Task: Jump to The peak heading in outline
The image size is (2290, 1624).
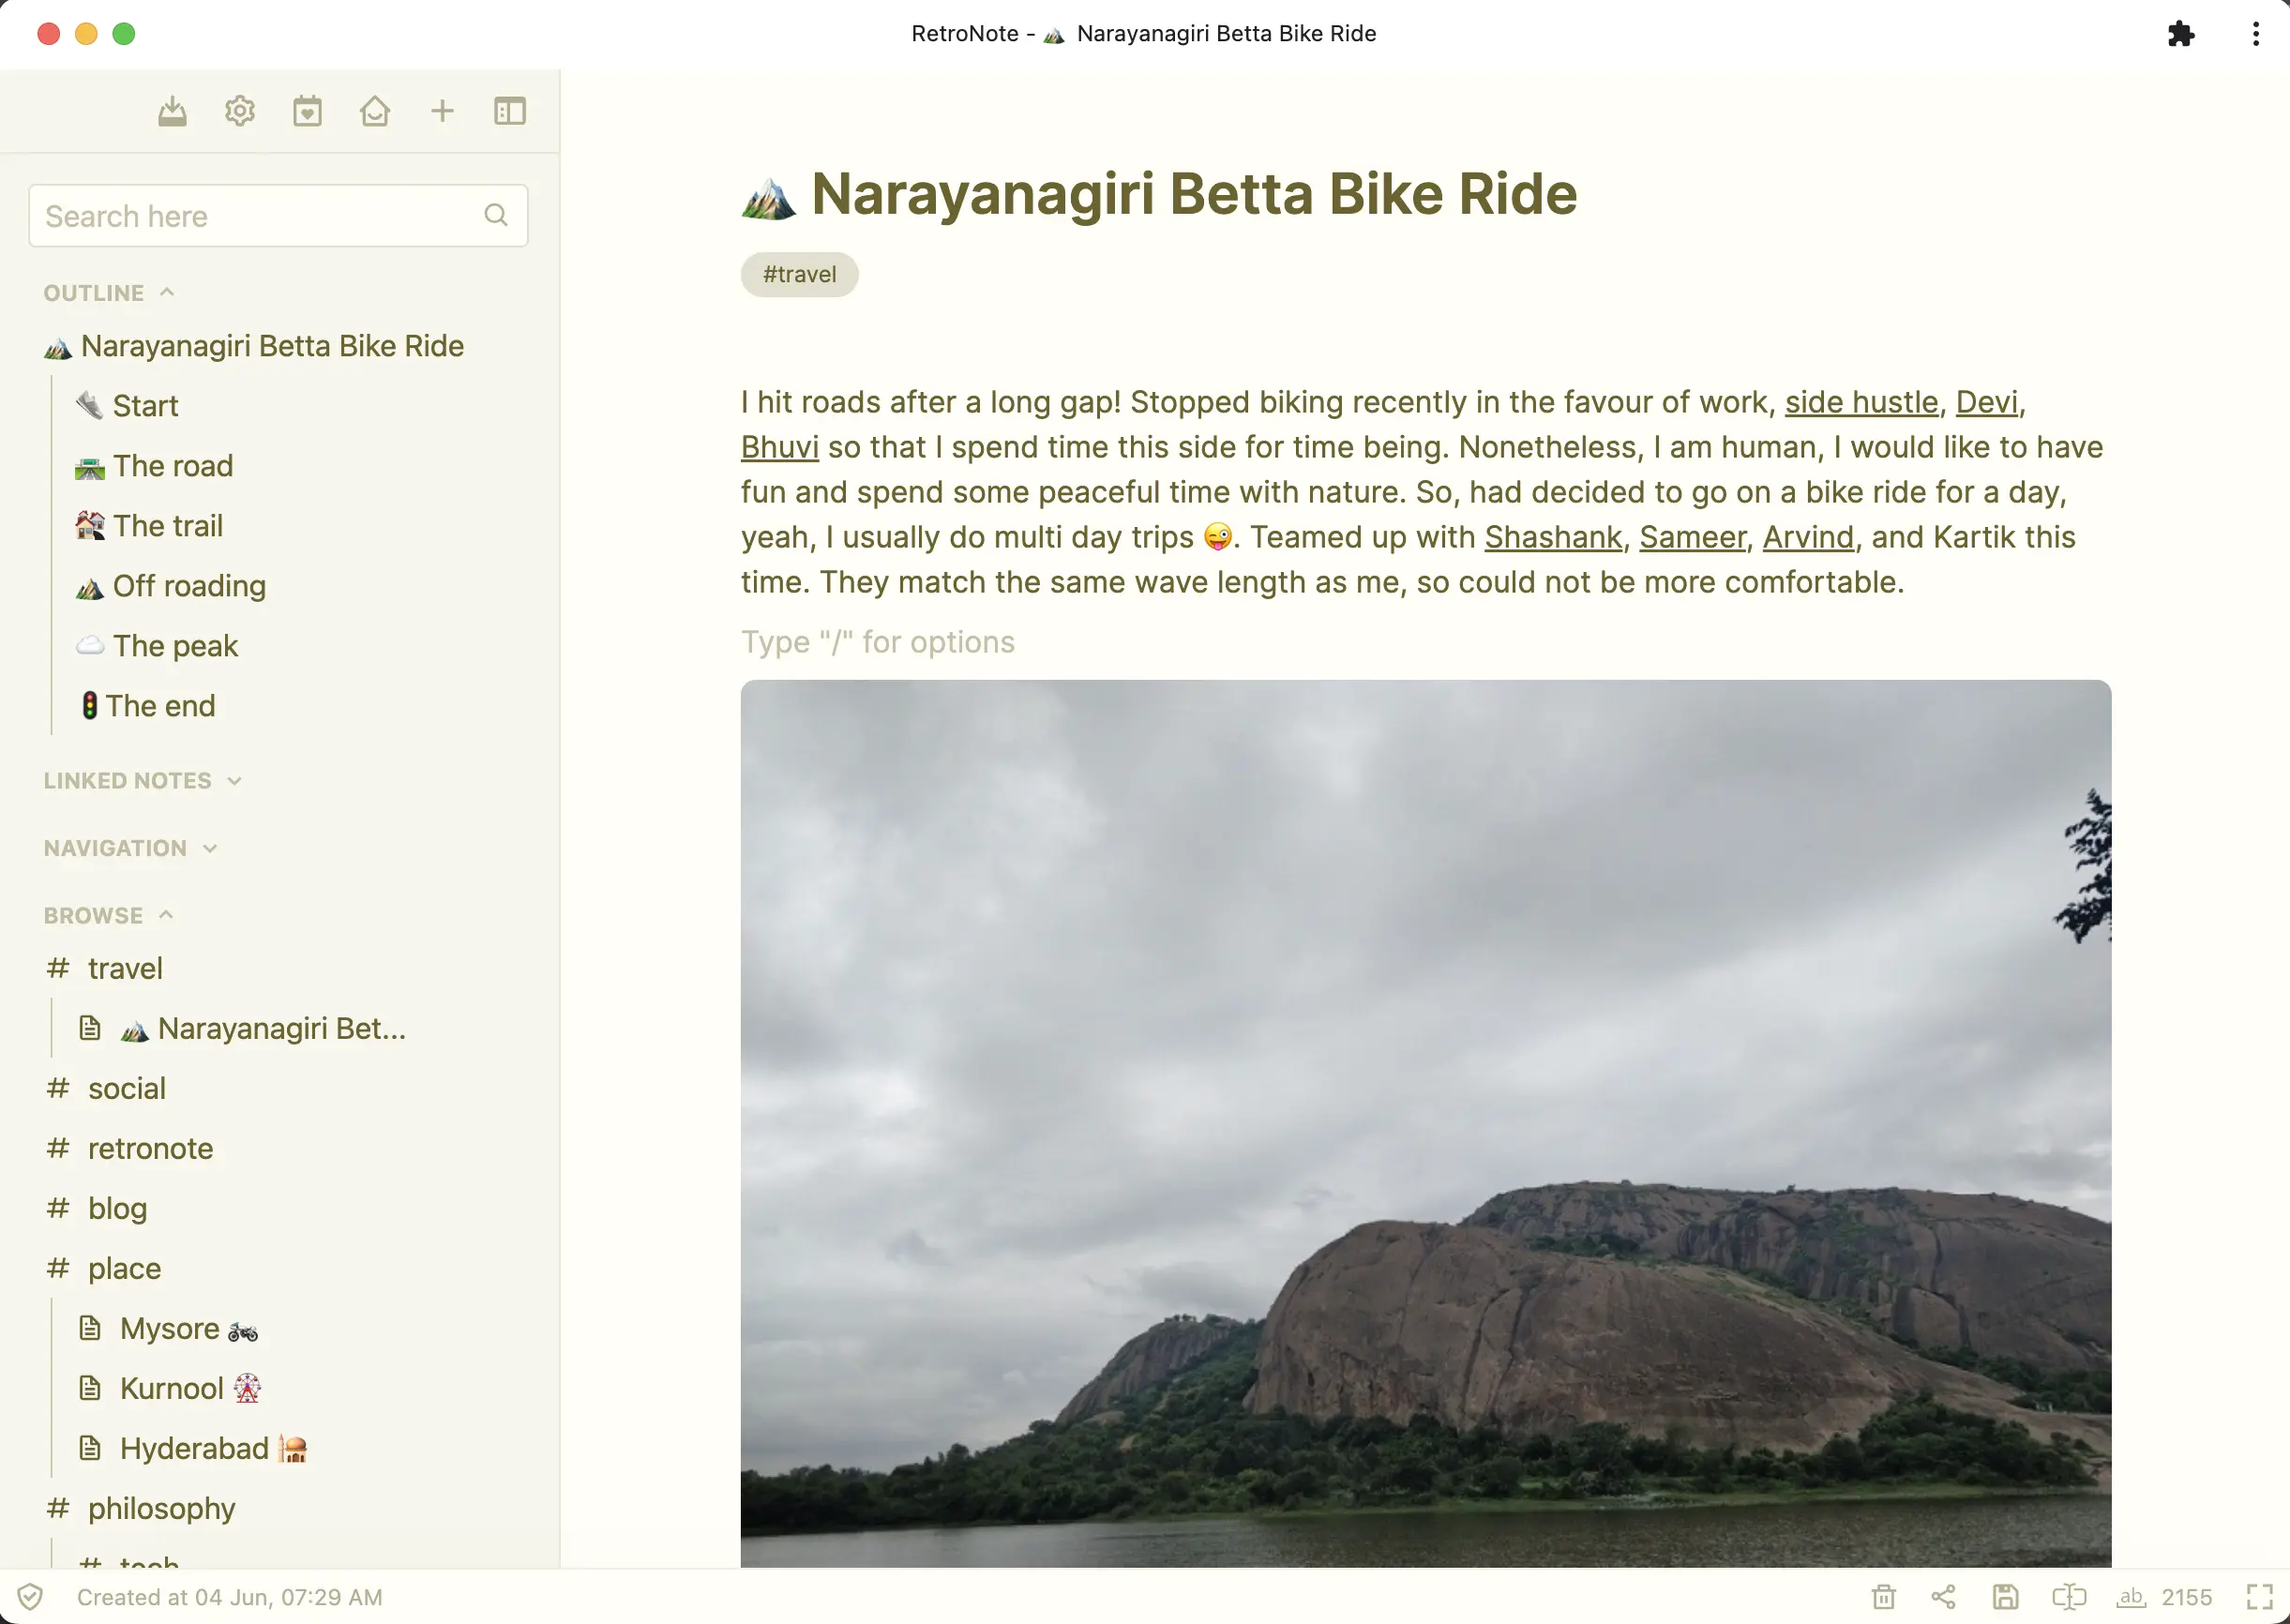Action: click(157, 646)
